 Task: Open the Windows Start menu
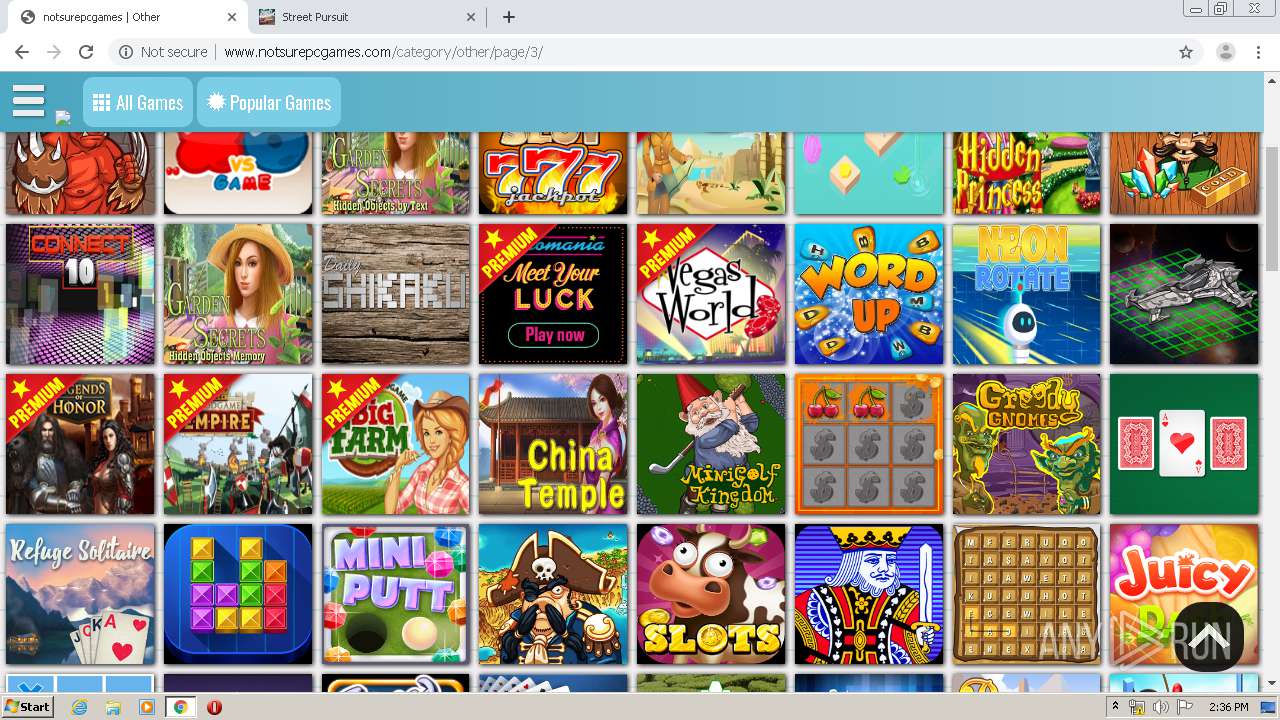28,706
